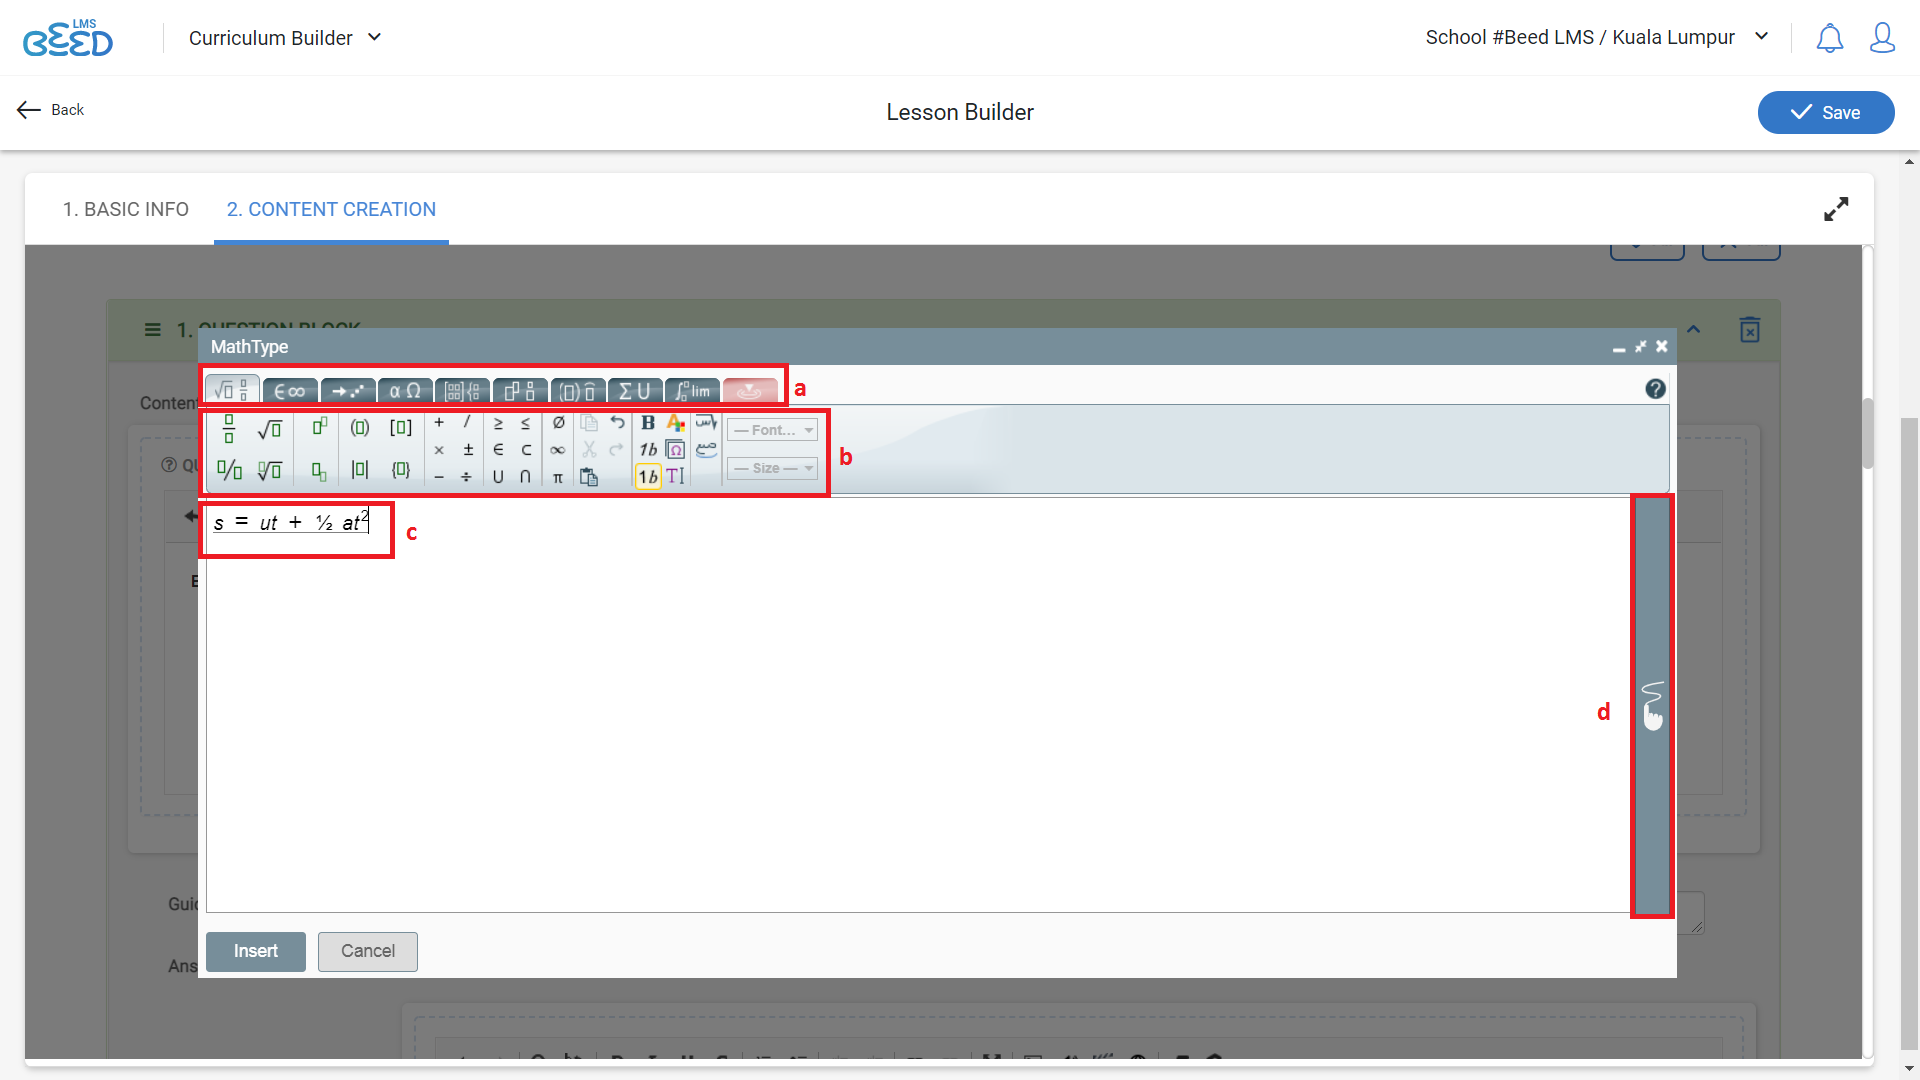Click in the formula s = ut + ½ at²
The height and width of the screenshot is (1080, 1920).
click(291, 522)
